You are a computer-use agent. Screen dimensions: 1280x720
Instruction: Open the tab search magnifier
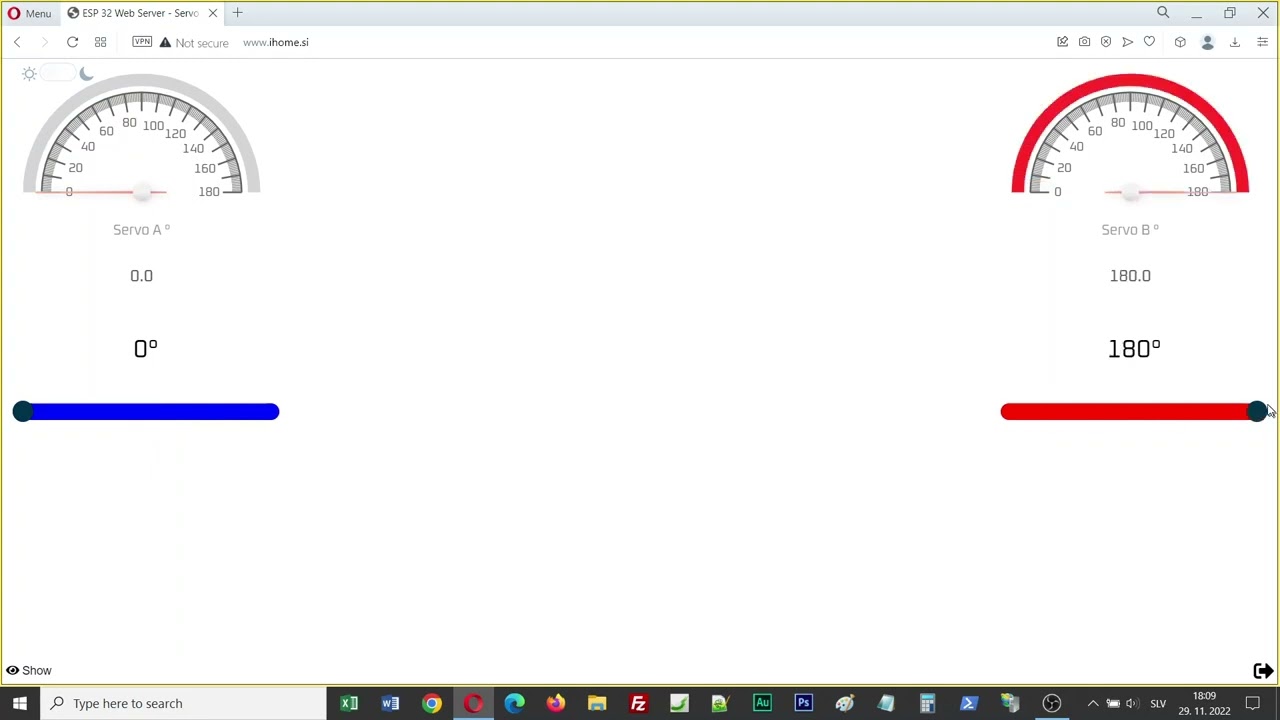click(x=1163, y=13)
